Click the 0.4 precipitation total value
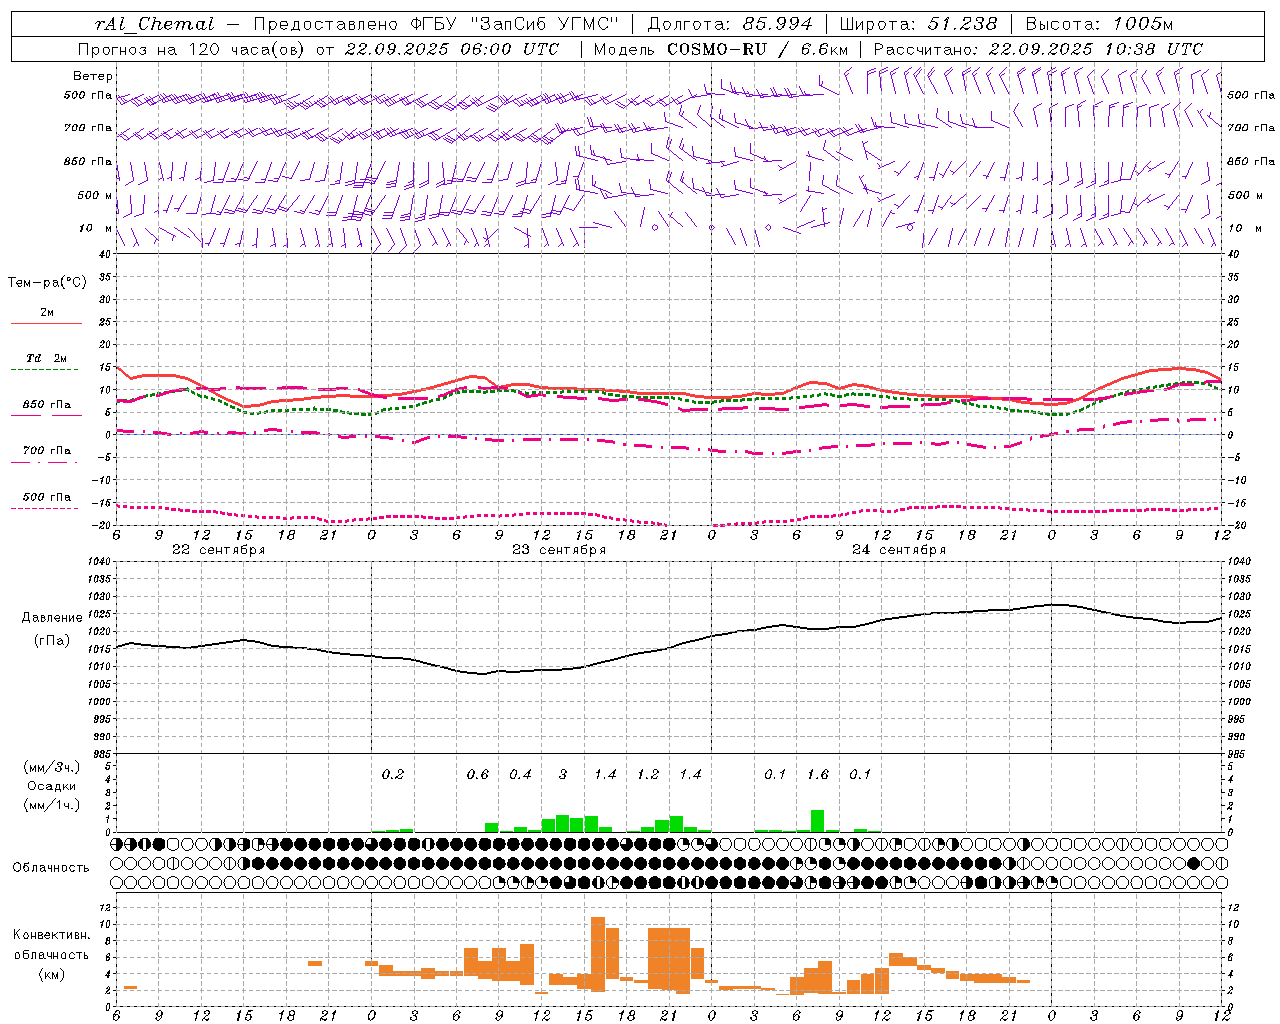 520,774
